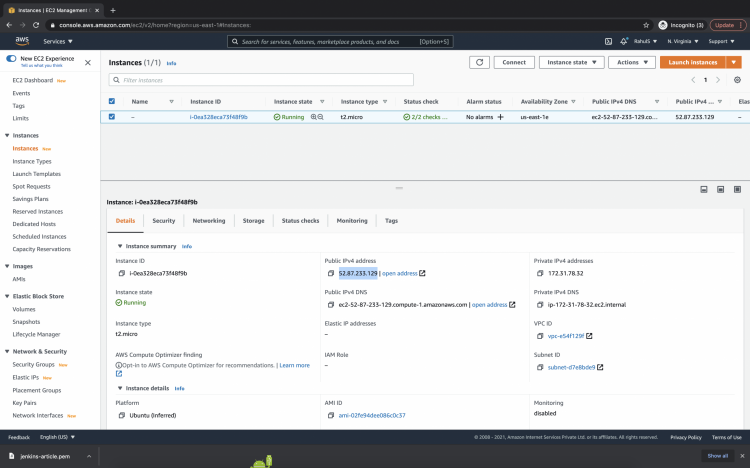Copy the Ubuntu platform value
Screen dimensions: 750x468
[121, 415]
